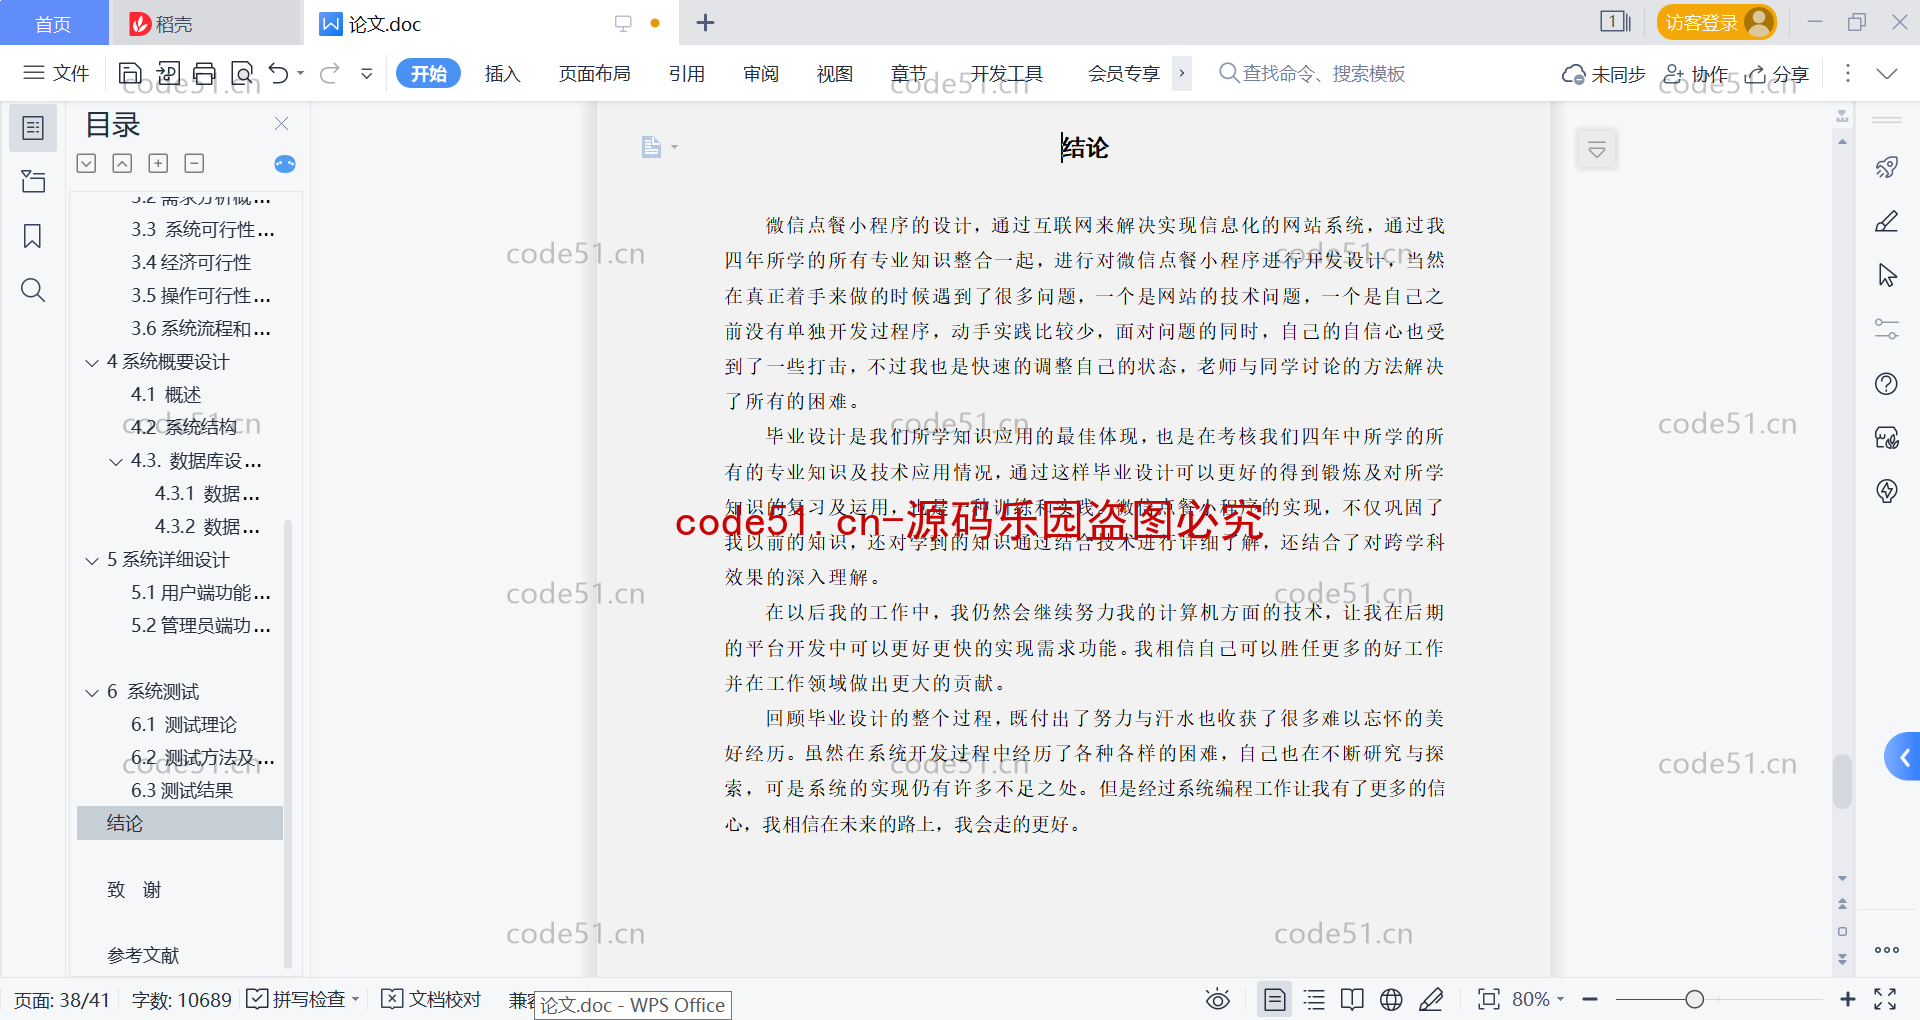1920x1020 pixels.
Task: Open the Bookmarks icon in left sidebar
Action: pos(33,236)
